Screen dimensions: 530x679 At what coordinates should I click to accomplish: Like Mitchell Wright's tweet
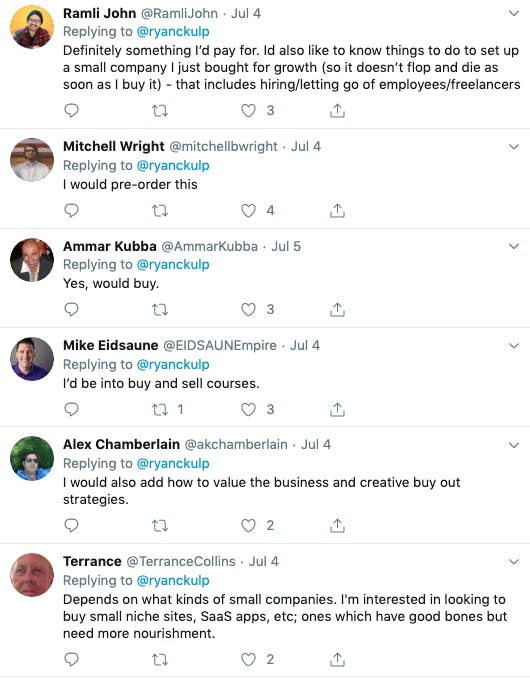pos(248,210)
